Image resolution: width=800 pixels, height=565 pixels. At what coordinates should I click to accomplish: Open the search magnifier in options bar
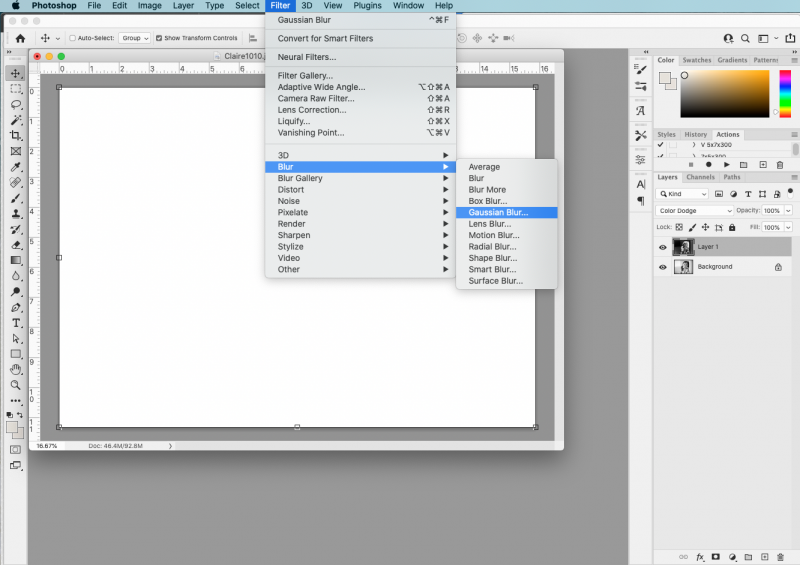pyautogui.click(x=745, y=38)
